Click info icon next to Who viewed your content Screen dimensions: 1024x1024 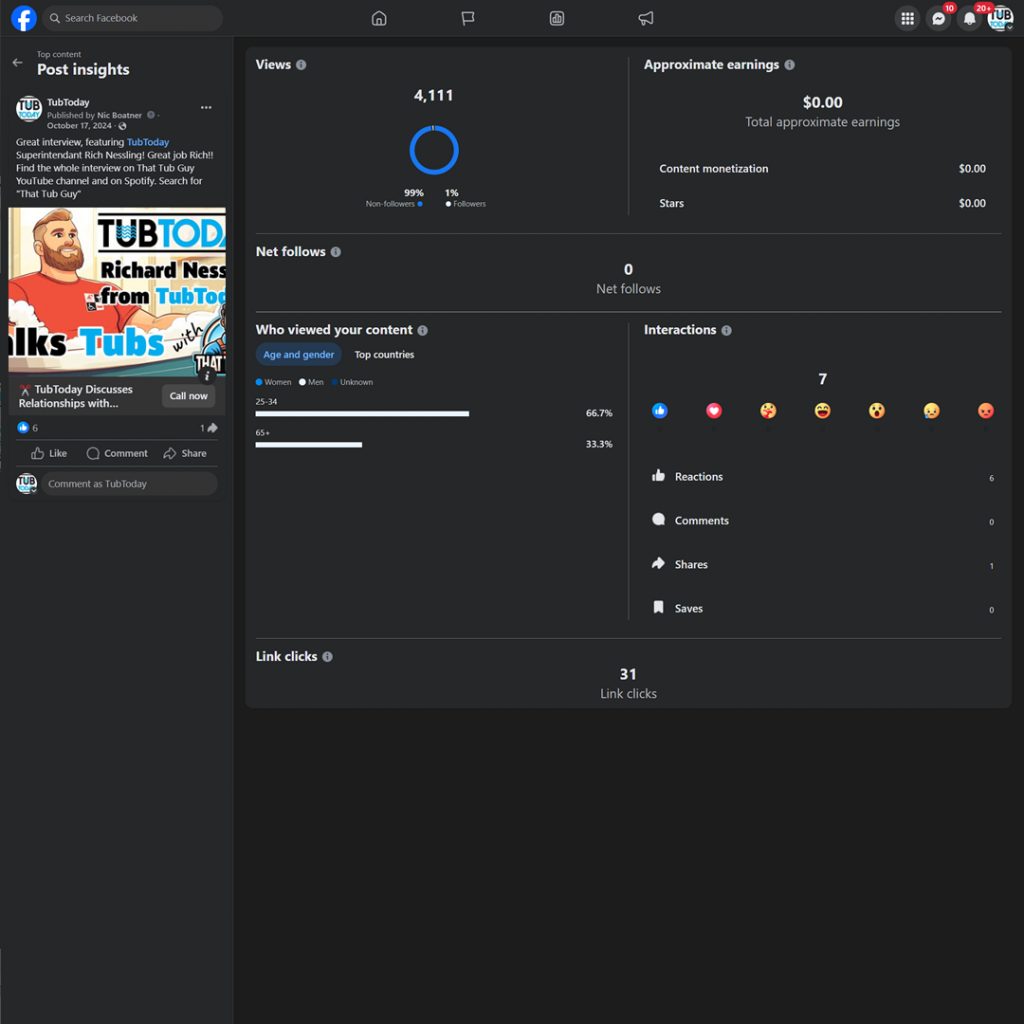click(423, 330)
